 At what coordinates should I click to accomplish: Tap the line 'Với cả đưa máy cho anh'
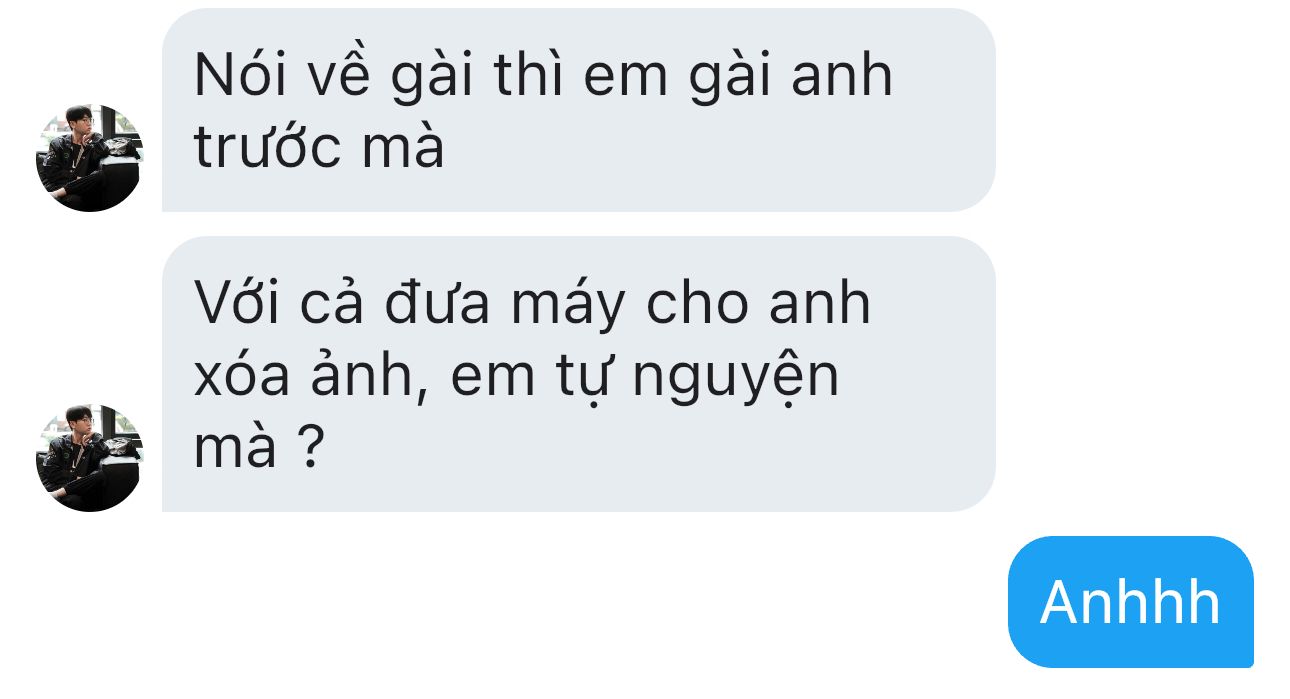[533, 303]
